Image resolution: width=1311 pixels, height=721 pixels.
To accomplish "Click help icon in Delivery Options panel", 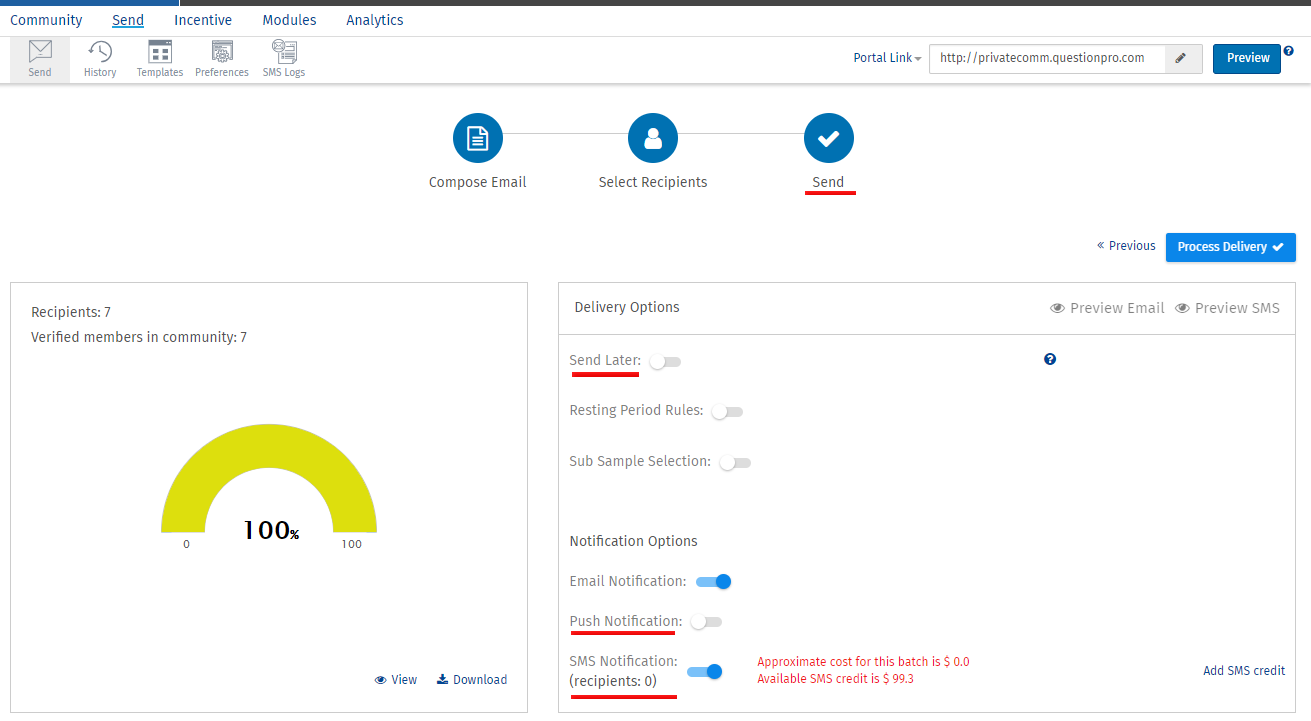I will click(x=1050, y=360).
